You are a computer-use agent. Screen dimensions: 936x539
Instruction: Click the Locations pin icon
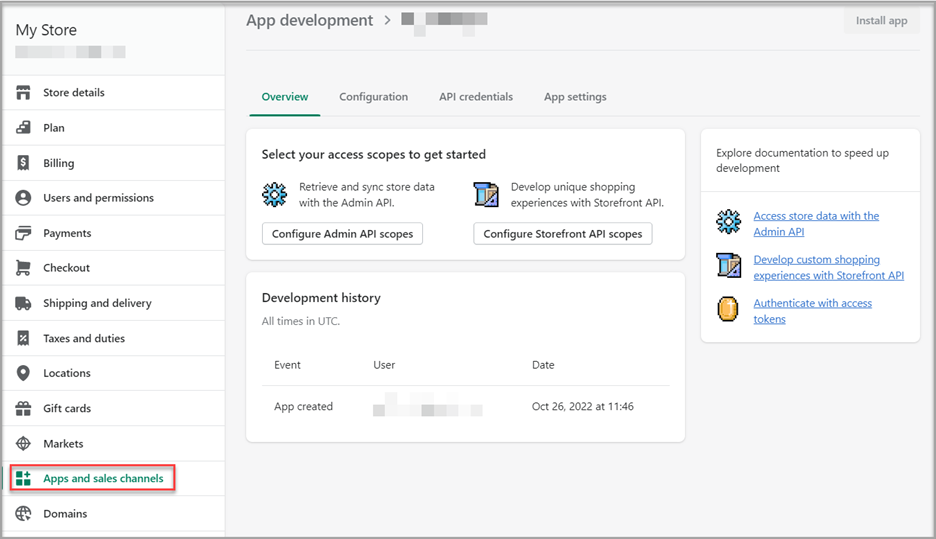coord(23,373)
